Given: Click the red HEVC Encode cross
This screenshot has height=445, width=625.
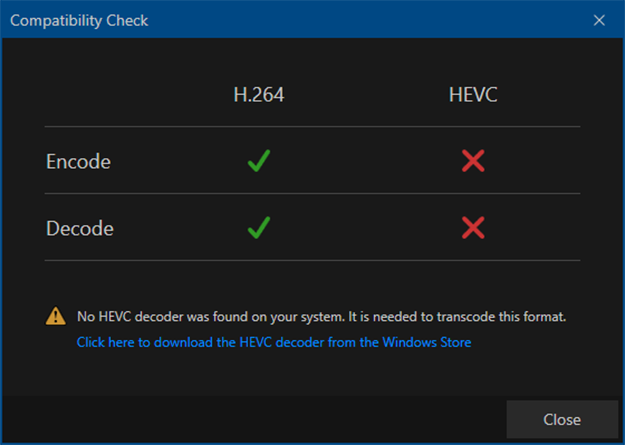Looking at the screenshot, I should pyautogui.click(x=473, y=161).
